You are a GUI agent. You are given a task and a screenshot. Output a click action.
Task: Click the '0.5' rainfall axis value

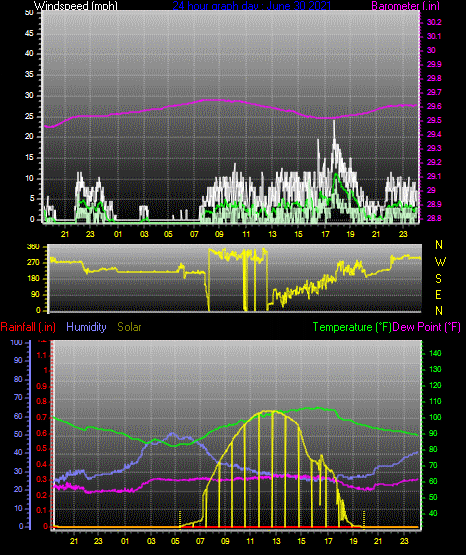42,448
